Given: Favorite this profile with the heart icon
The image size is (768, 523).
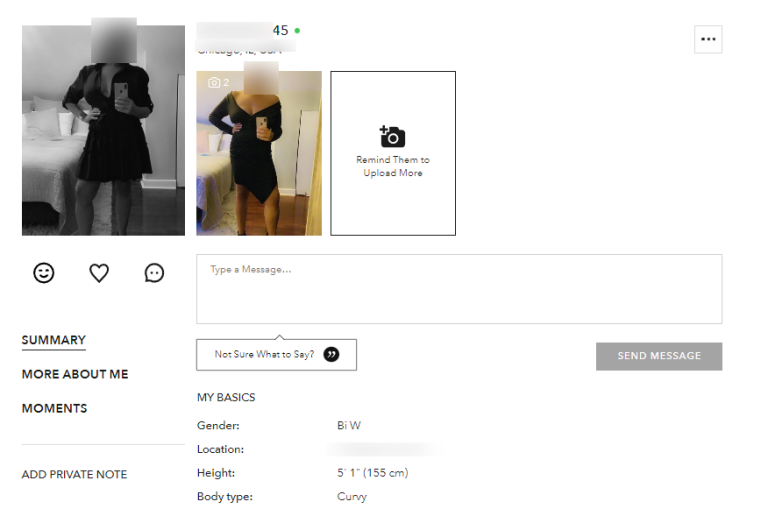Looking at the screenshot, I should pos(99,273).
